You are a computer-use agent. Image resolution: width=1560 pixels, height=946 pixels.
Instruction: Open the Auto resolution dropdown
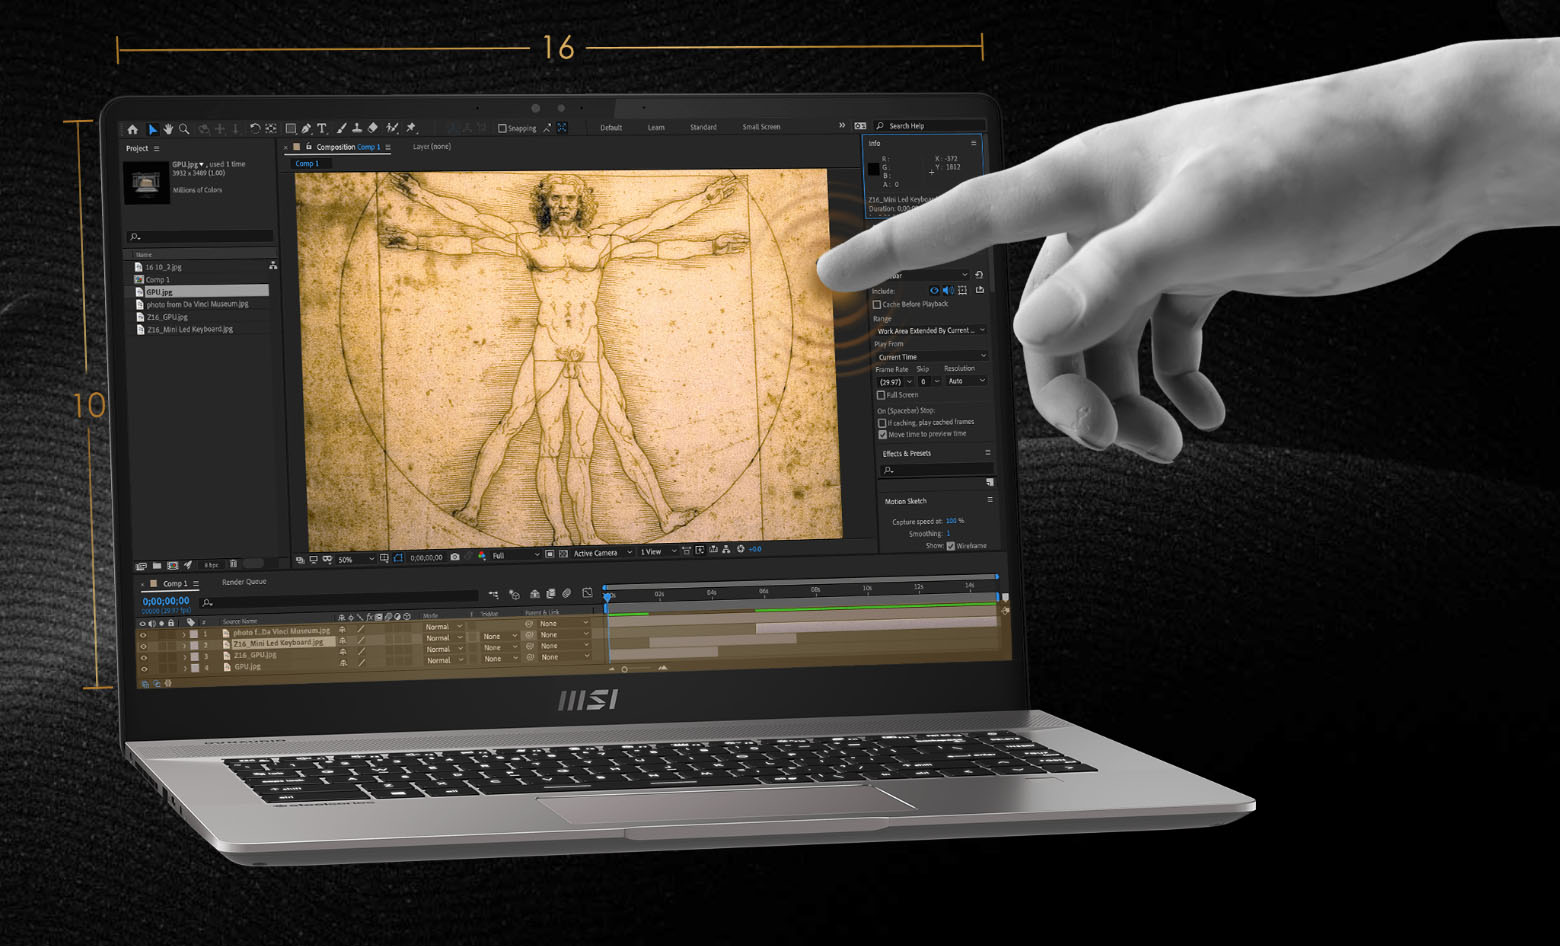(966, 381)
